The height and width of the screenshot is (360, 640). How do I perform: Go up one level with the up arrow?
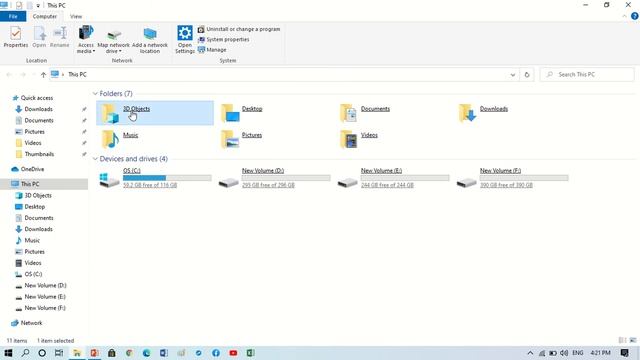(43, 75)
